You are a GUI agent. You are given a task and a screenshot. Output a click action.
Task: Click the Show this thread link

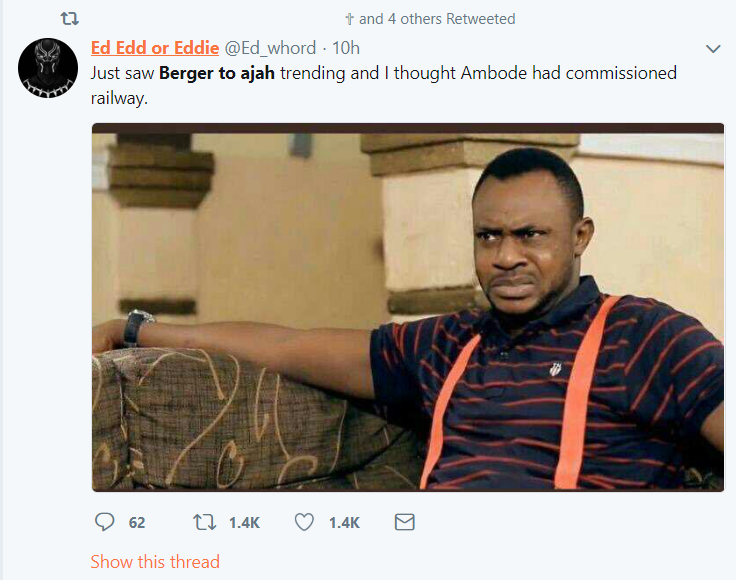tap(155, 562)
